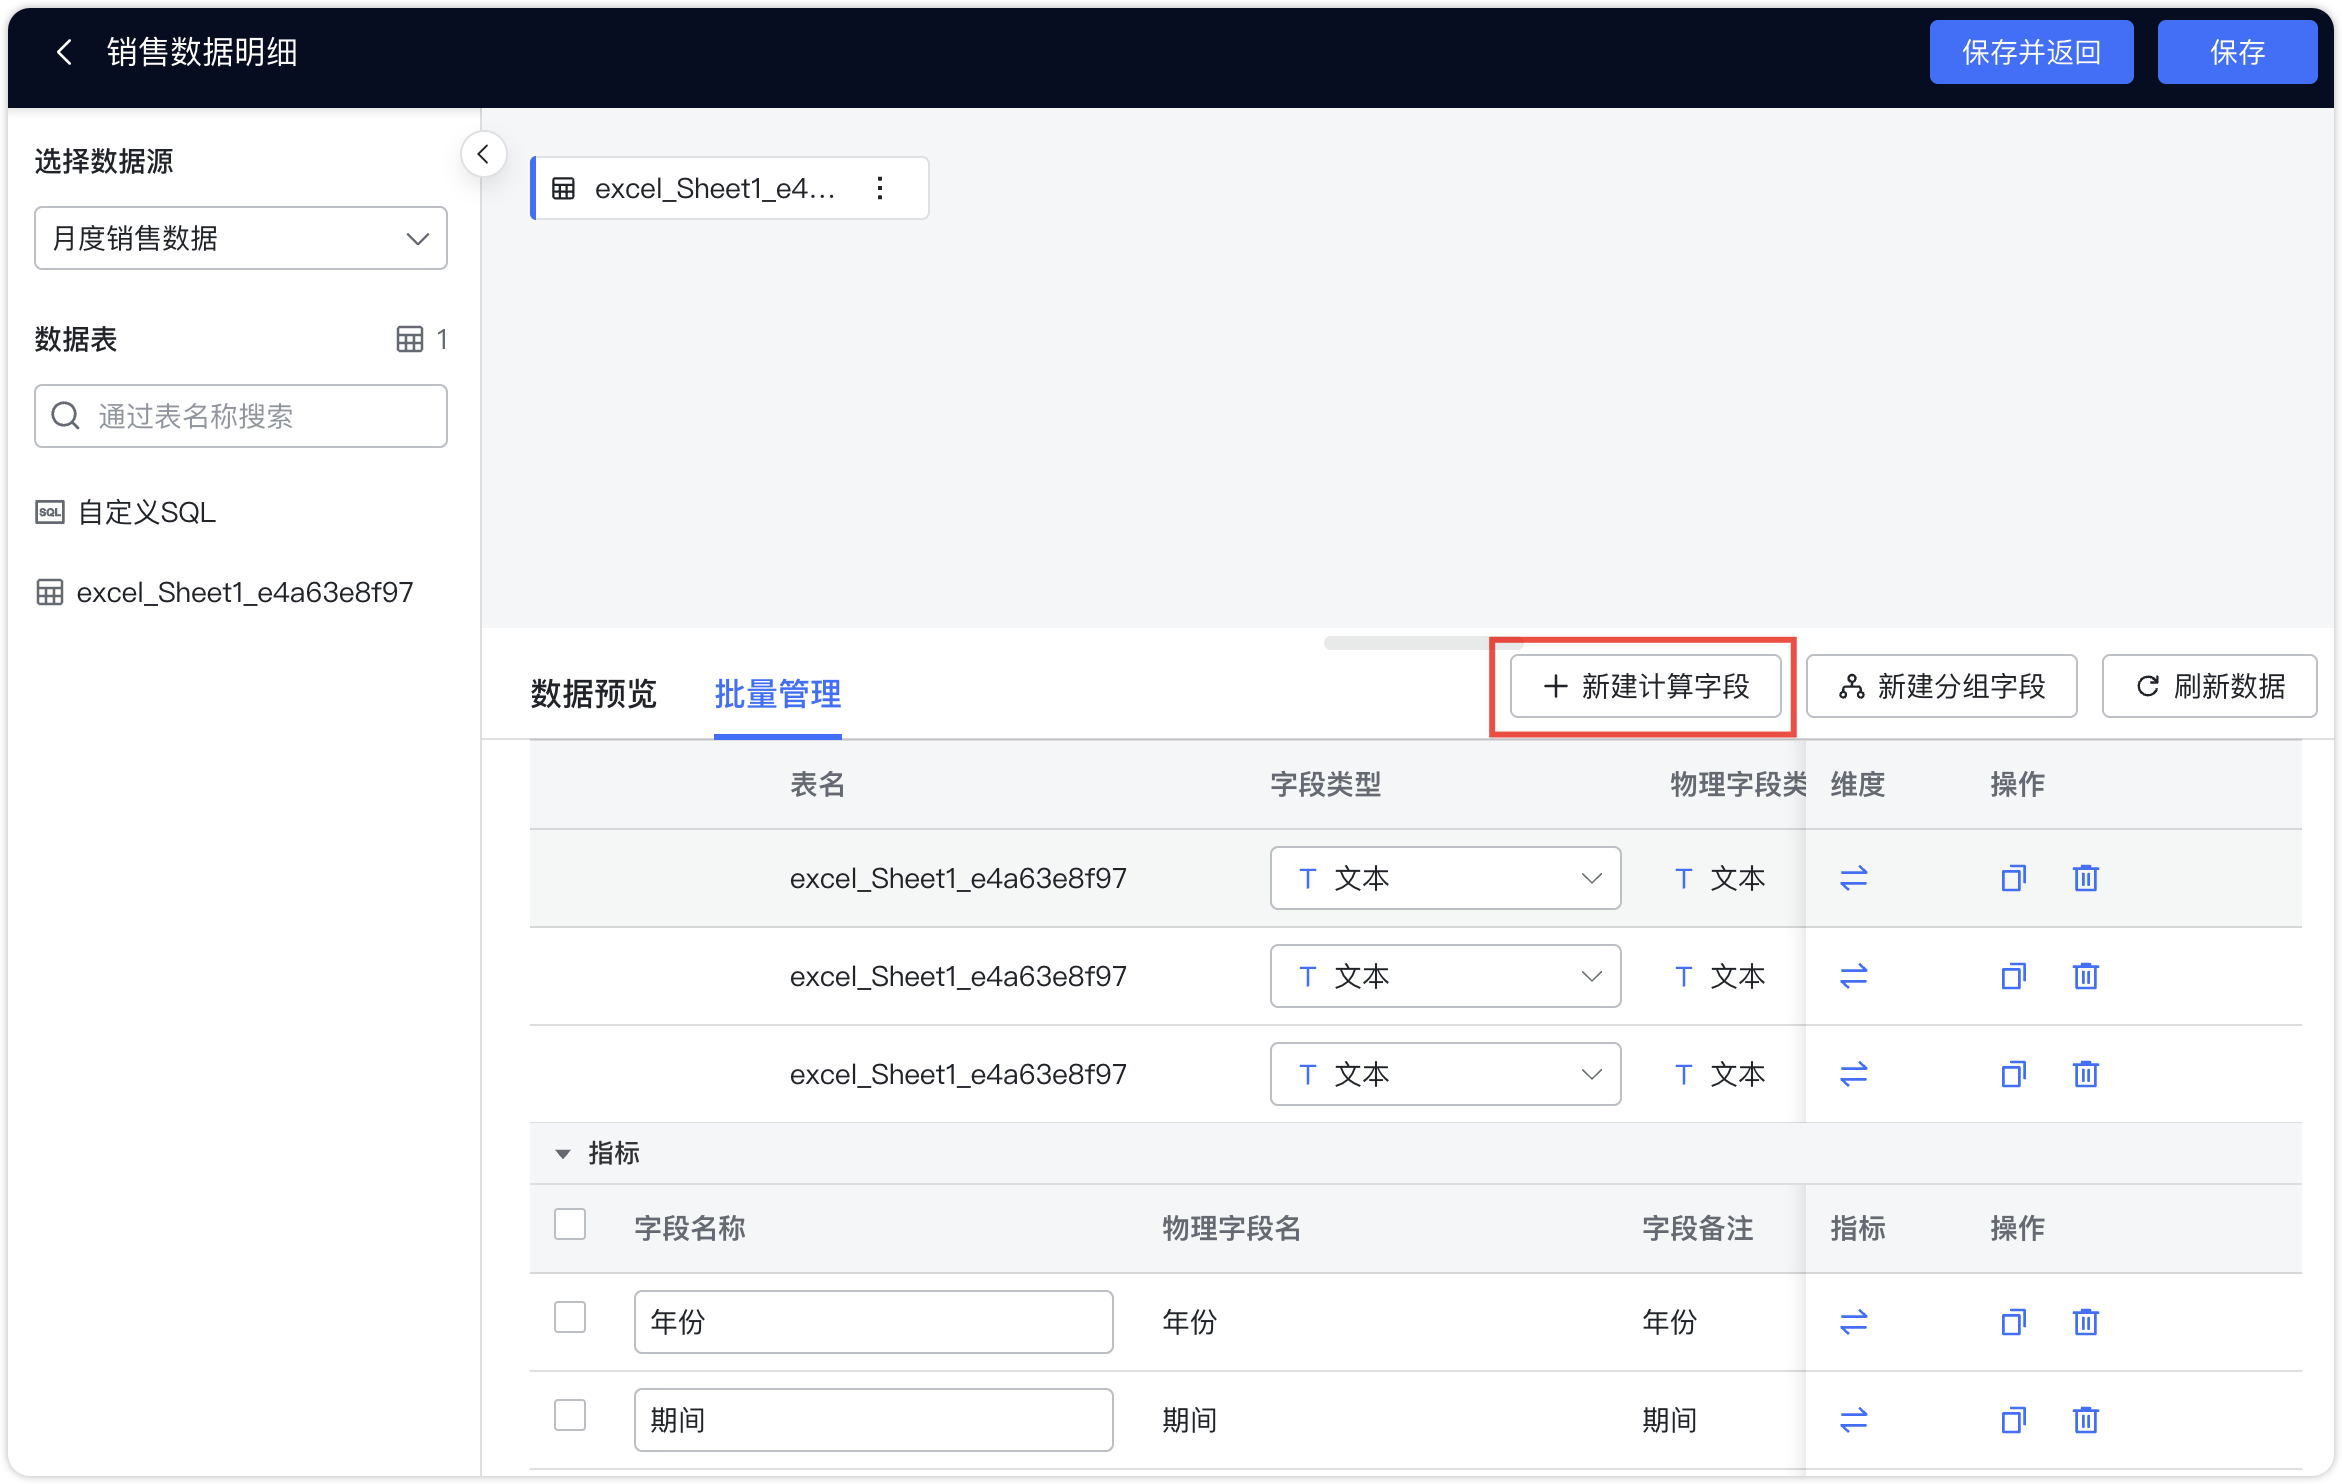Screen dimensions: 2342x1484
Task: Focus the 通过表名称搜索 search field
Action: tap(241, 416)
